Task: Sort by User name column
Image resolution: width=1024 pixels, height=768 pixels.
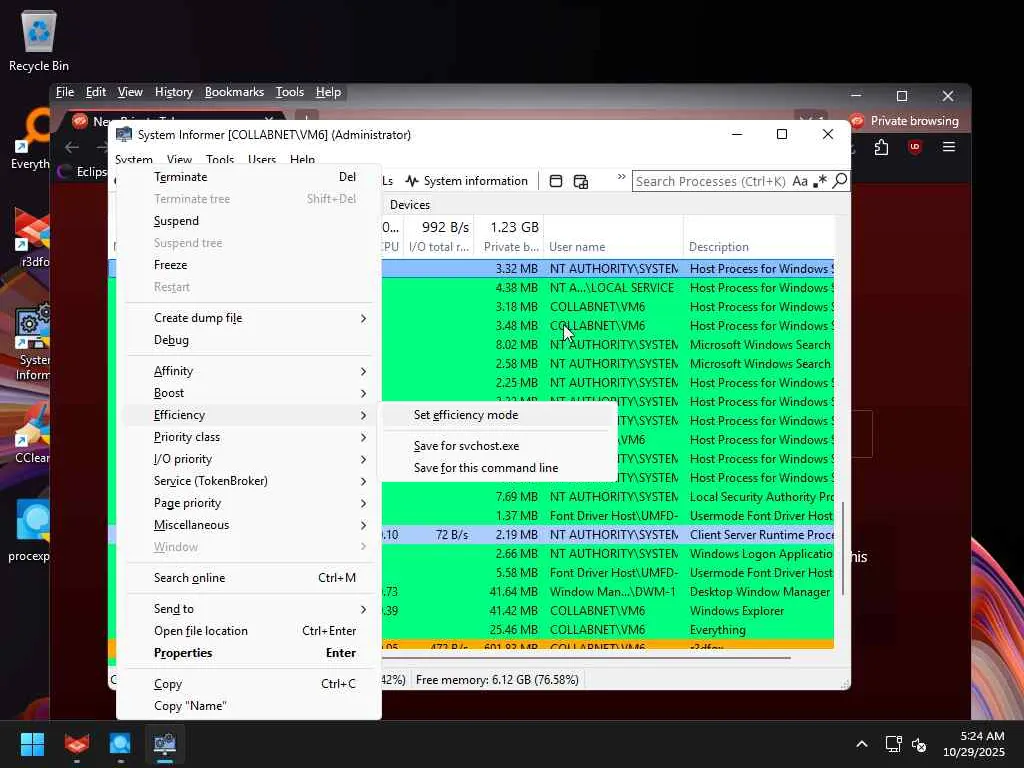Action: (613, 247)
